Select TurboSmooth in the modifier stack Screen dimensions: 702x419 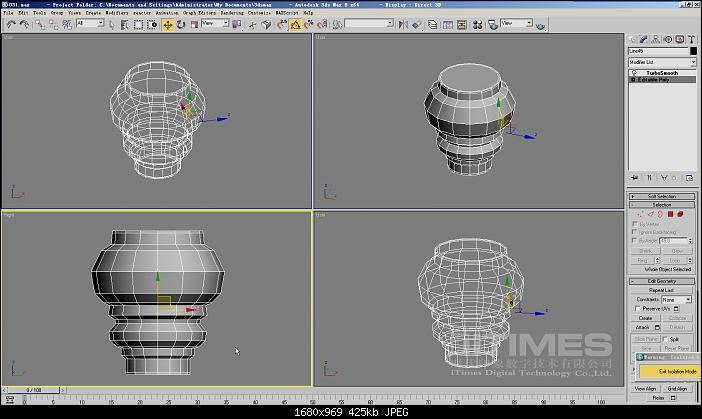(662, 73)
